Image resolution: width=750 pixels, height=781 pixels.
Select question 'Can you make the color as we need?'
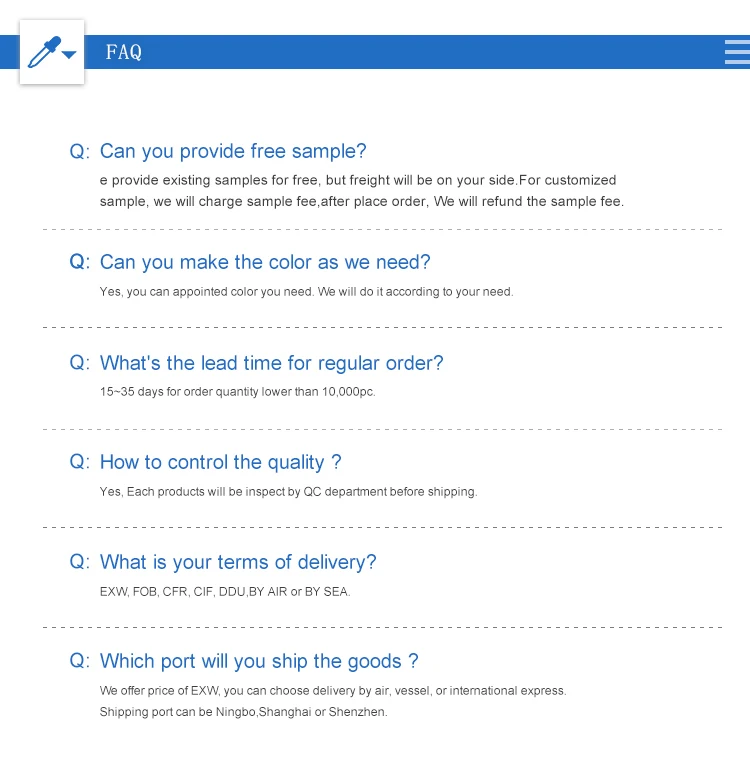click(x=265, y=262)
